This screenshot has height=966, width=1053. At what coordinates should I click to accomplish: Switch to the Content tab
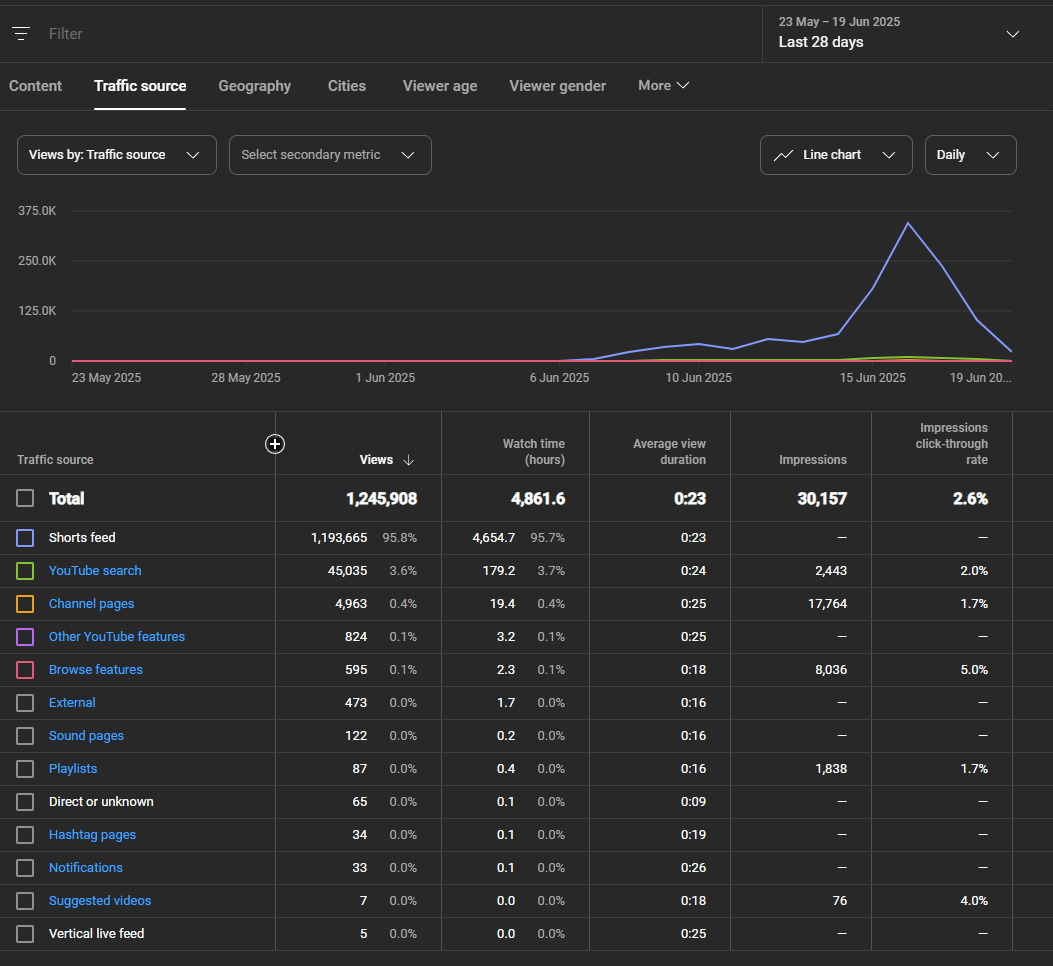pos(36,86)
